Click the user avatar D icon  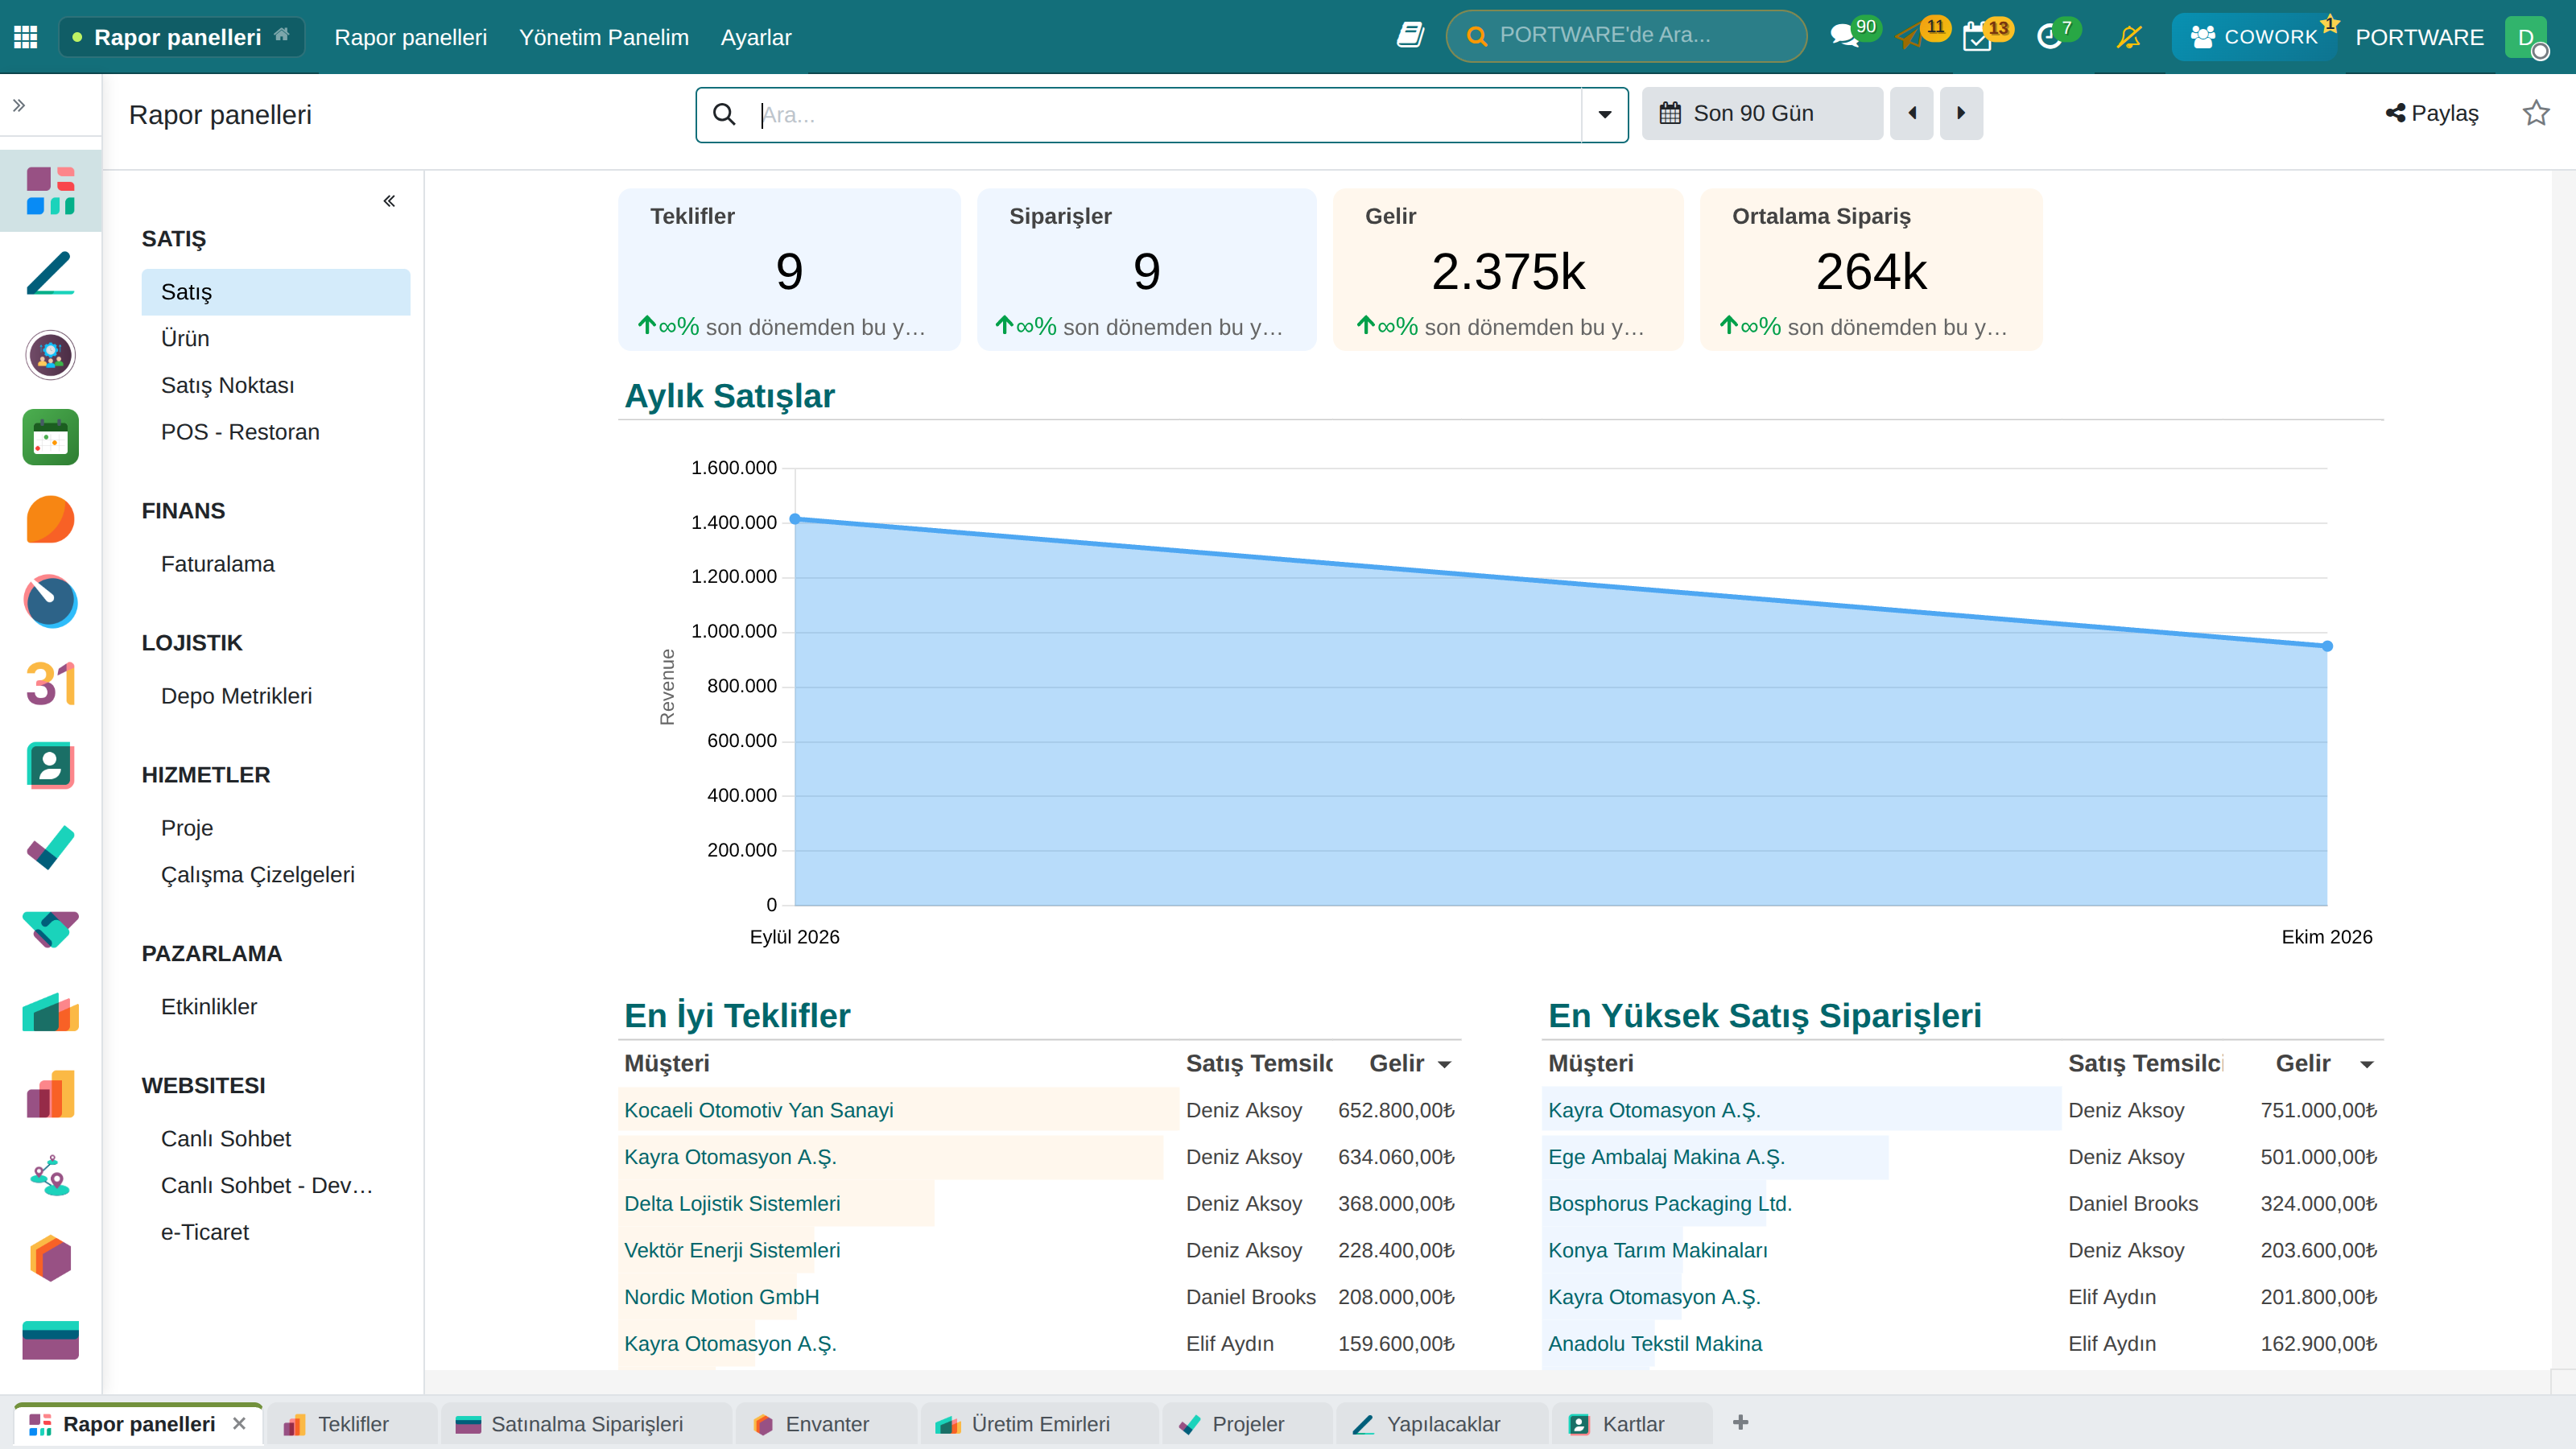[2525, 37]
